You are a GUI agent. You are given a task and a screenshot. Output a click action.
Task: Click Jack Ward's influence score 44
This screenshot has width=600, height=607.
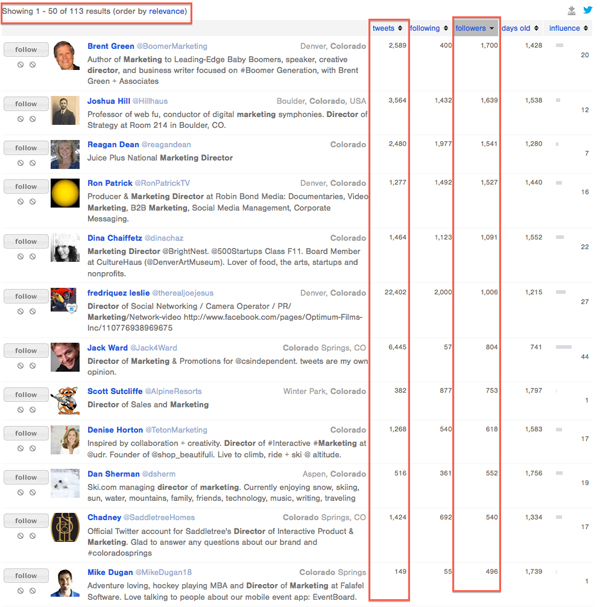(585, 357)
